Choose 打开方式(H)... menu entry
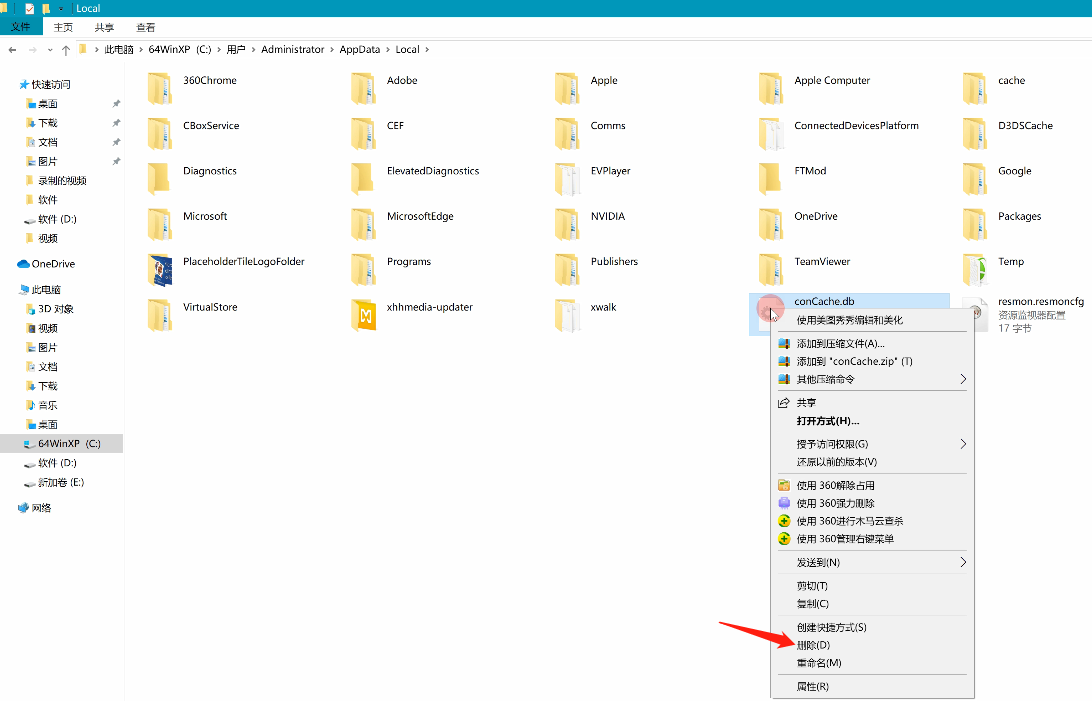The image size is (1092, 701). pos(872,421)
